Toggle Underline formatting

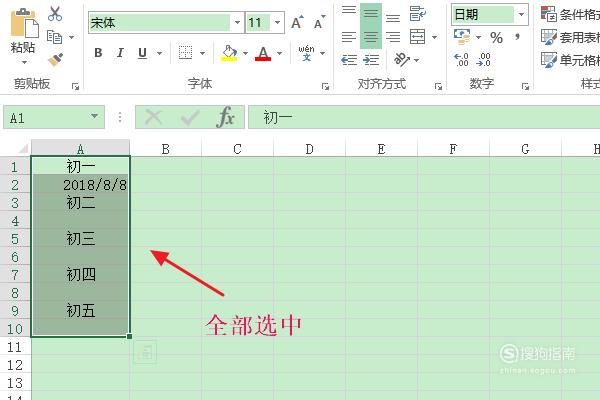(x=142, y=53)
